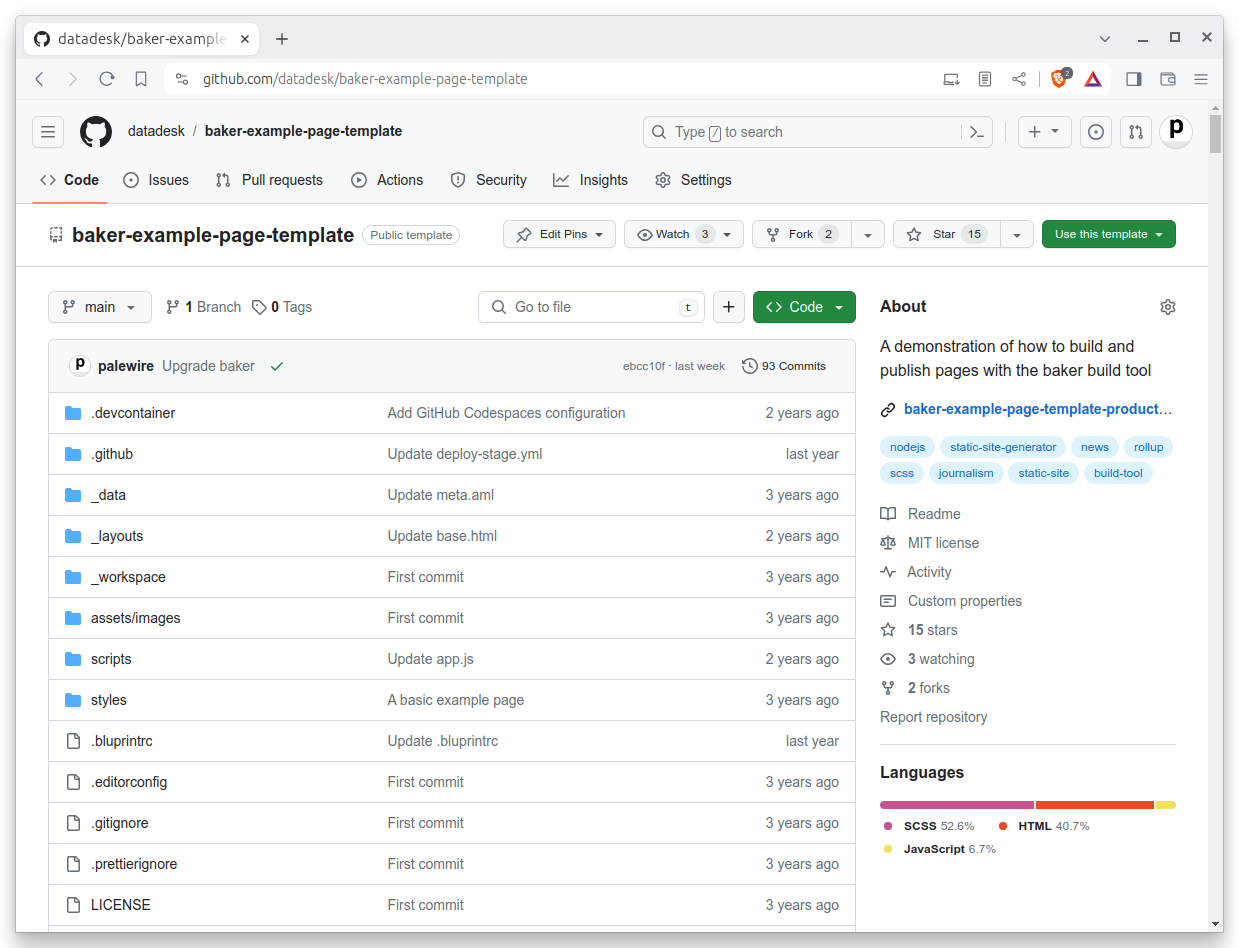Open the Watch notifications dropdown
The width and height of the screenshot is (1239, 948).
point(684,234)
